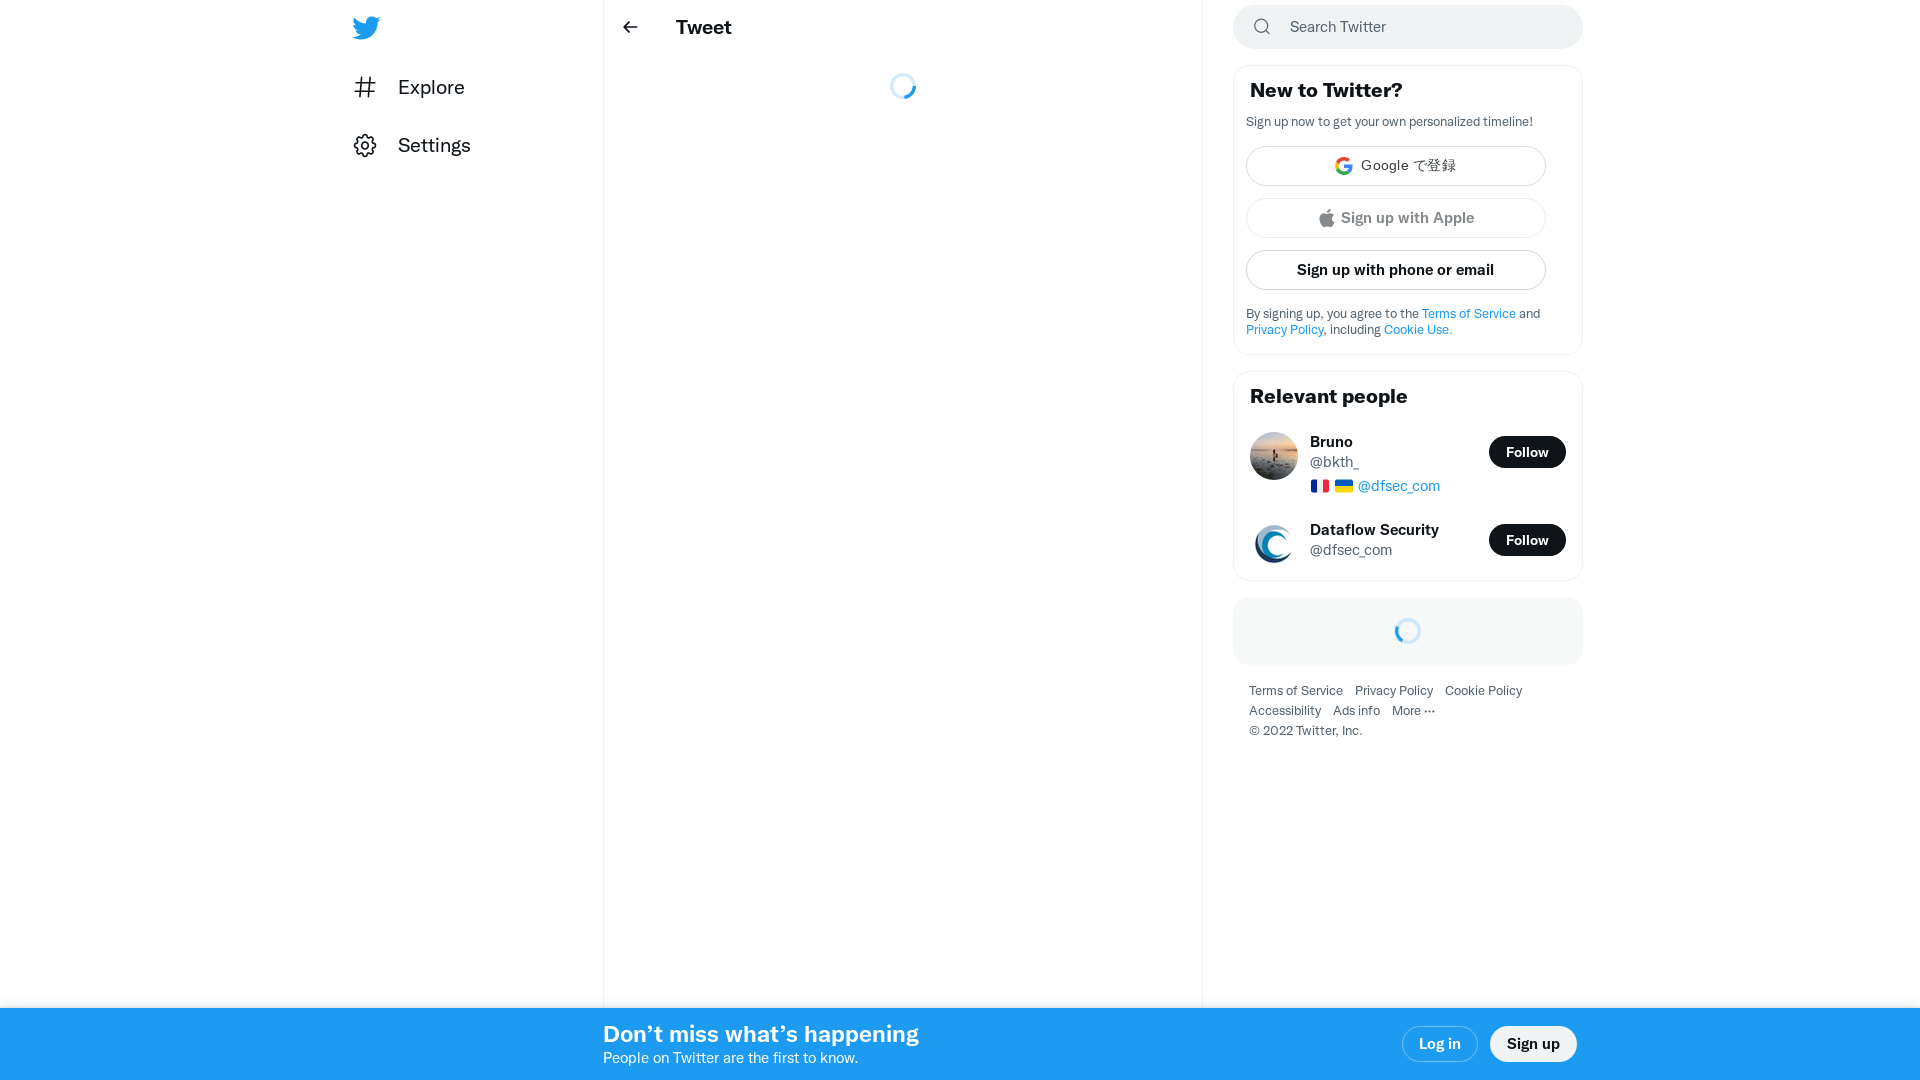Click the back arrow next to Tweet
Image resolution: width=1920 pixels, height=1080 pixels.
[630, 27]
